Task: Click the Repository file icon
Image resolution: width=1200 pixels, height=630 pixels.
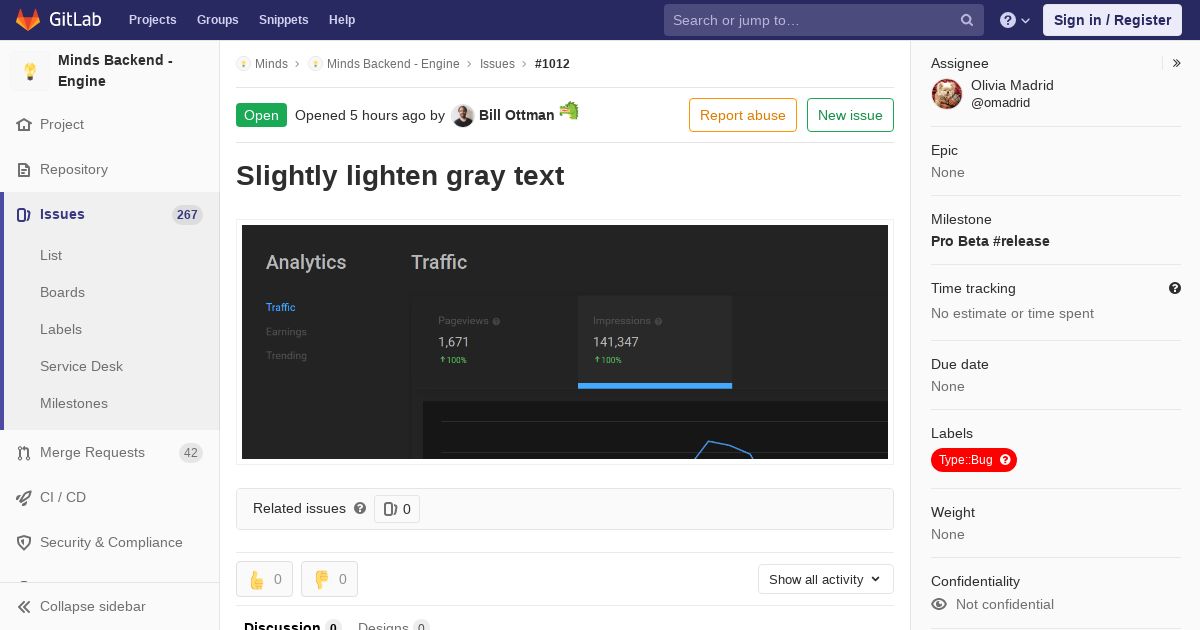Action: coord(24,170)
